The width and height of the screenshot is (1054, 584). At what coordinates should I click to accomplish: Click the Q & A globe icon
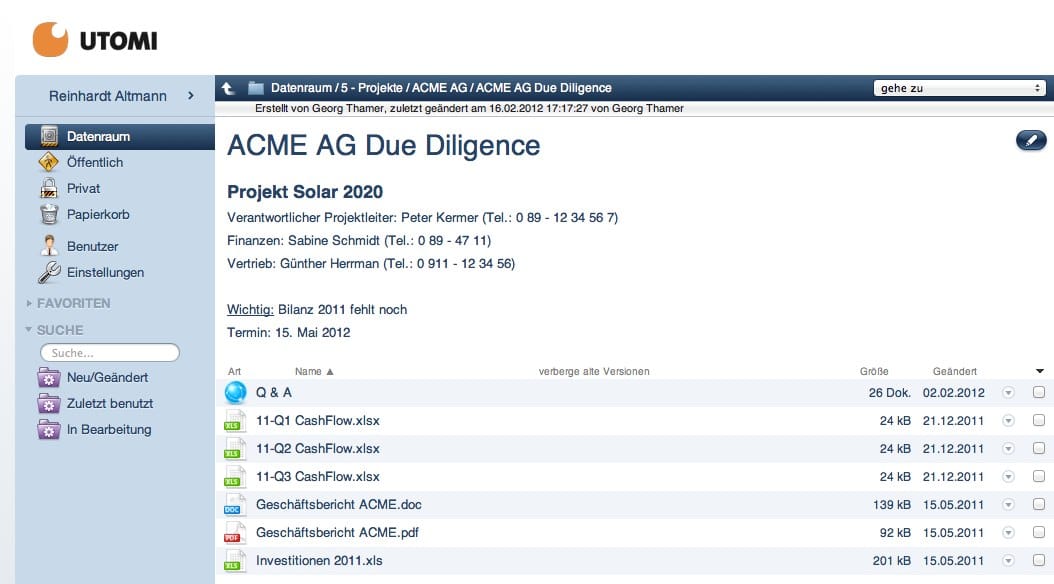click(x=235, y=393)
